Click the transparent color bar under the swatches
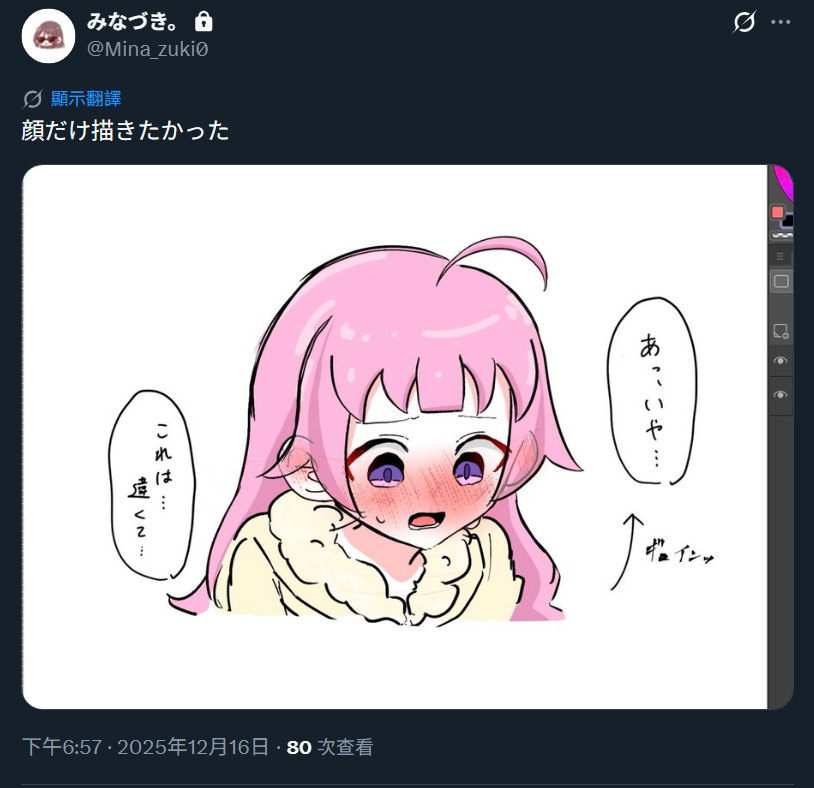Viewport: 814px width, 788px height. click(x=782, y=236)
